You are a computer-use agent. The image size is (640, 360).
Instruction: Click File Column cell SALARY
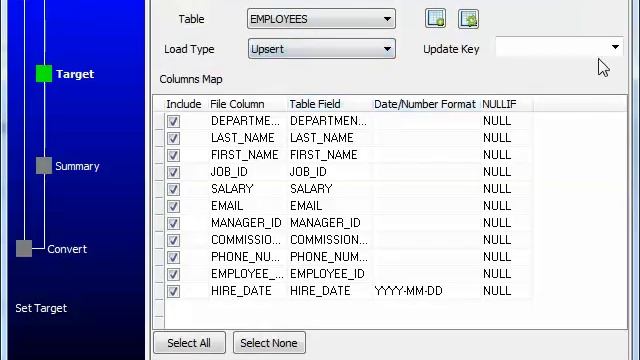tap(232, 189)
